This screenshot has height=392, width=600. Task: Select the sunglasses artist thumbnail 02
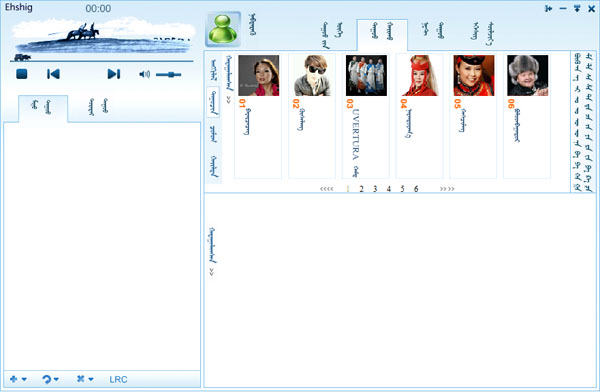coord(312,75)
